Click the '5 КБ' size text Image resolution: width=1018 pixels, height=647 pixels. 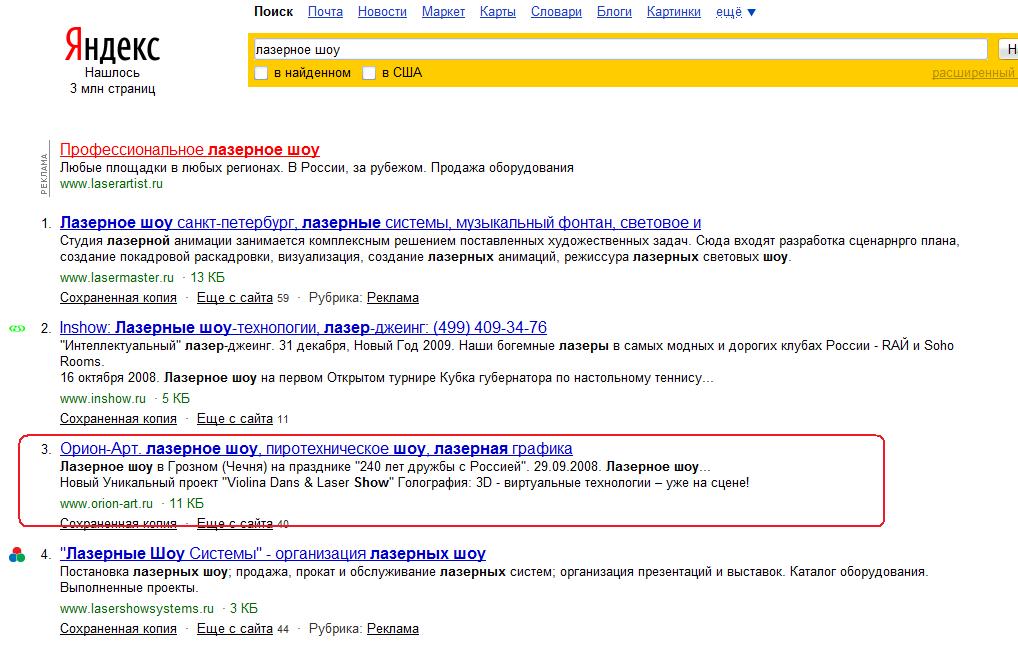click(175, 398)
